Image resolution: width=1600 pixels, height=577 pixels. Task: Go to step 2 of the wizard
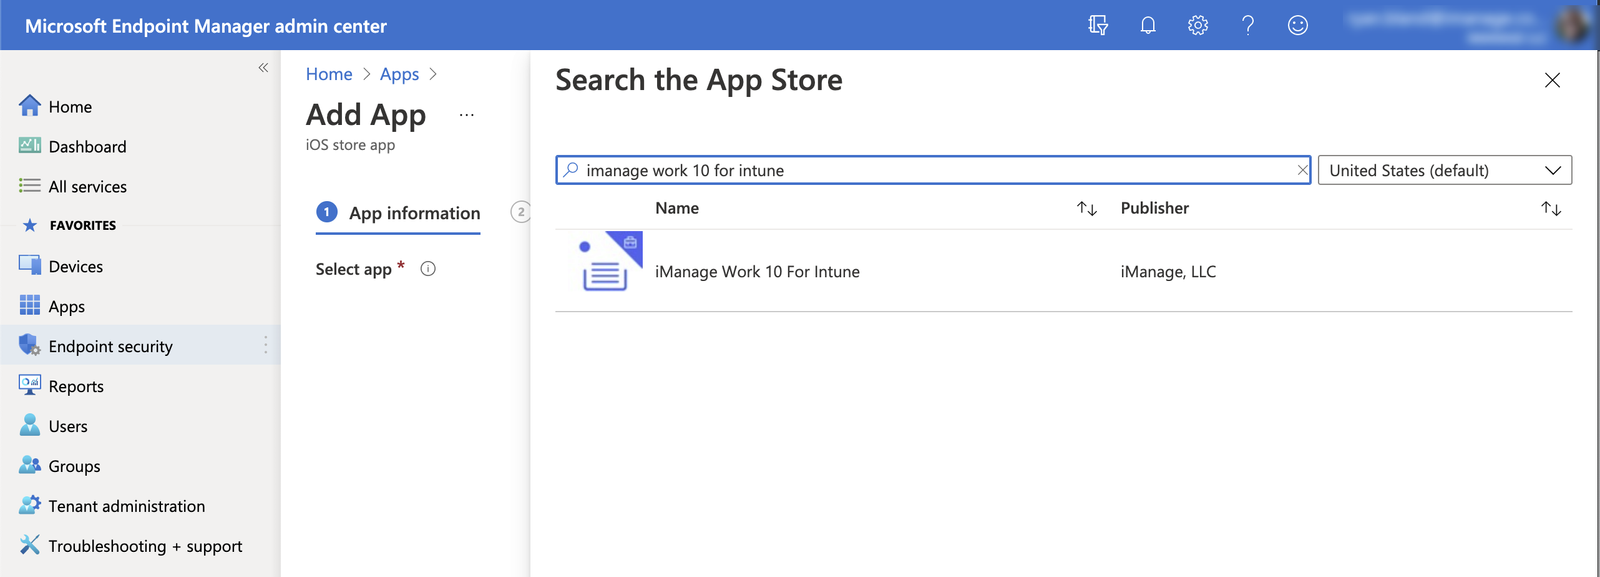click(x=520, y=212)
